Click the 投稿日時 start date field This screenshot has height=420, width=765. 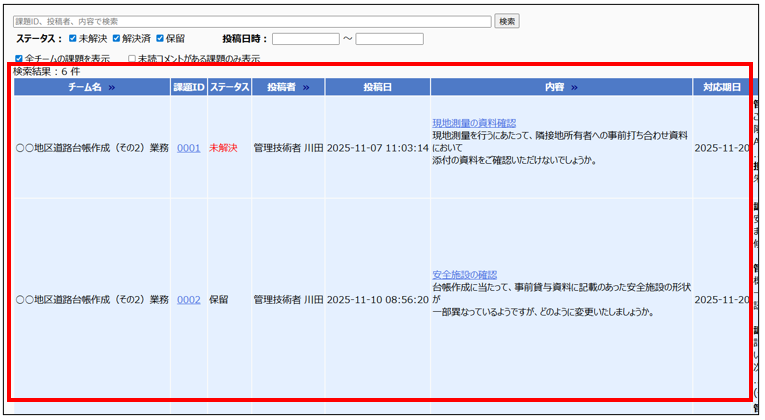[x=305, y=39]
